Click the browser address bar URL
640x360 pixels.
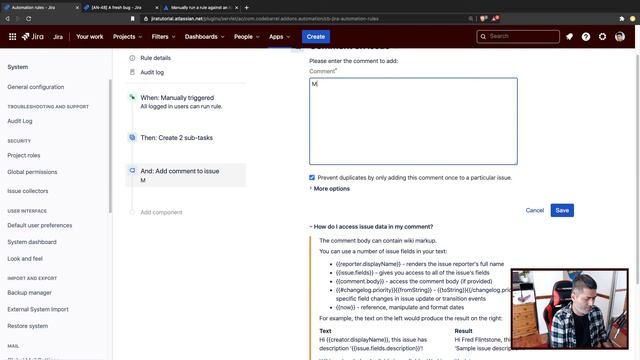(264, 19)
